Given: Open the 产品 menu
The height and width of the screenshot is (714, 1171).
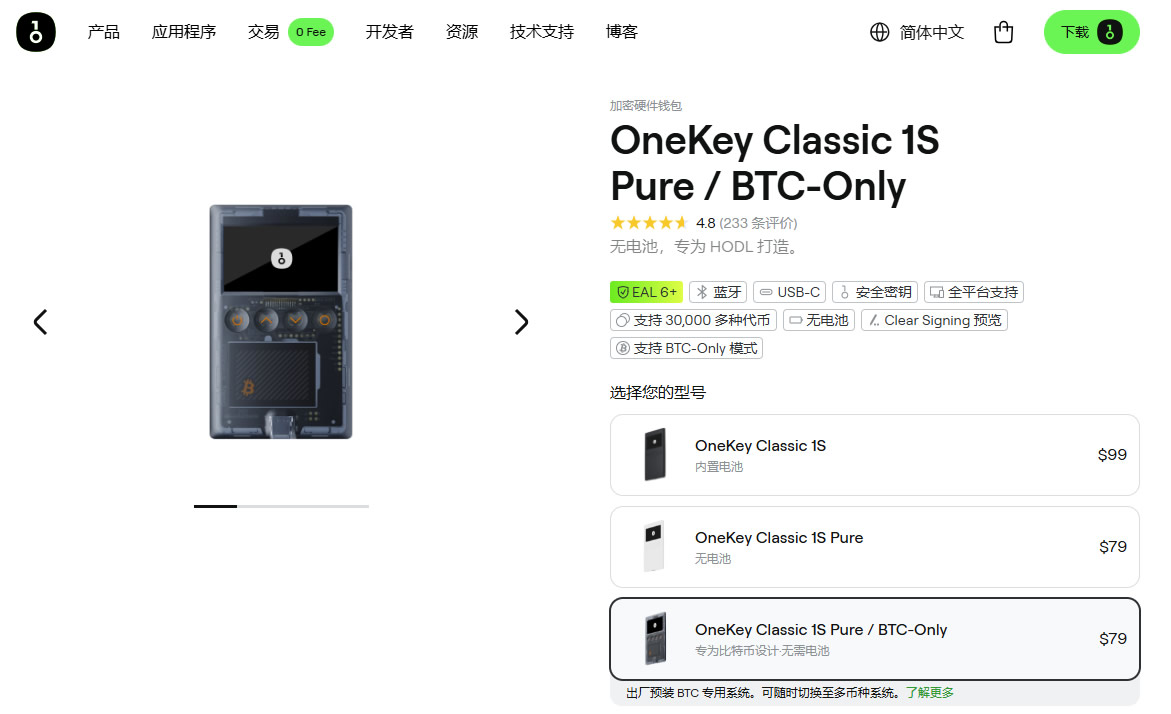Looking at the screenshot, I should (x=103, y=31).
